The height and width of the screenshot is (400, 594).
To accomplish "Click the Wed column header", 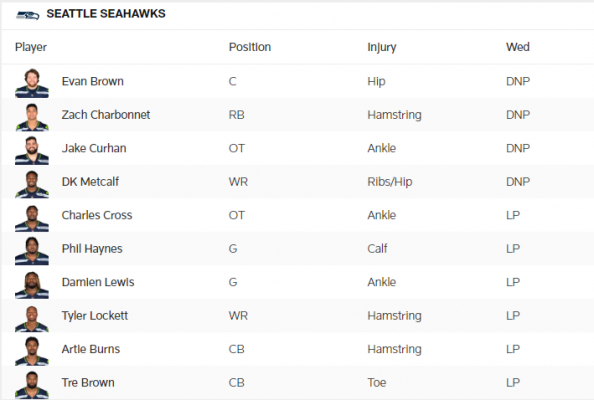I will 517,47.
